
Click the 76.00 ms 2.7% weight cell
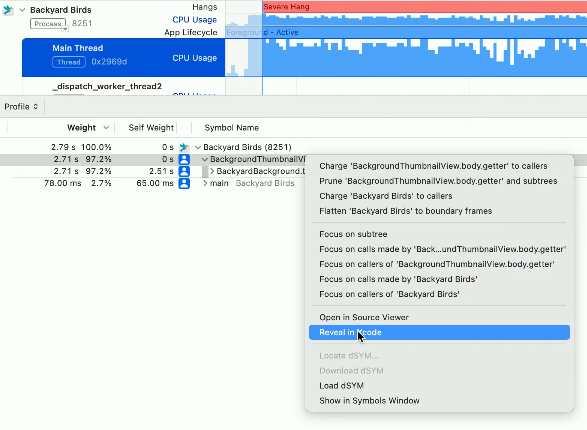click(x=77, y=183)
